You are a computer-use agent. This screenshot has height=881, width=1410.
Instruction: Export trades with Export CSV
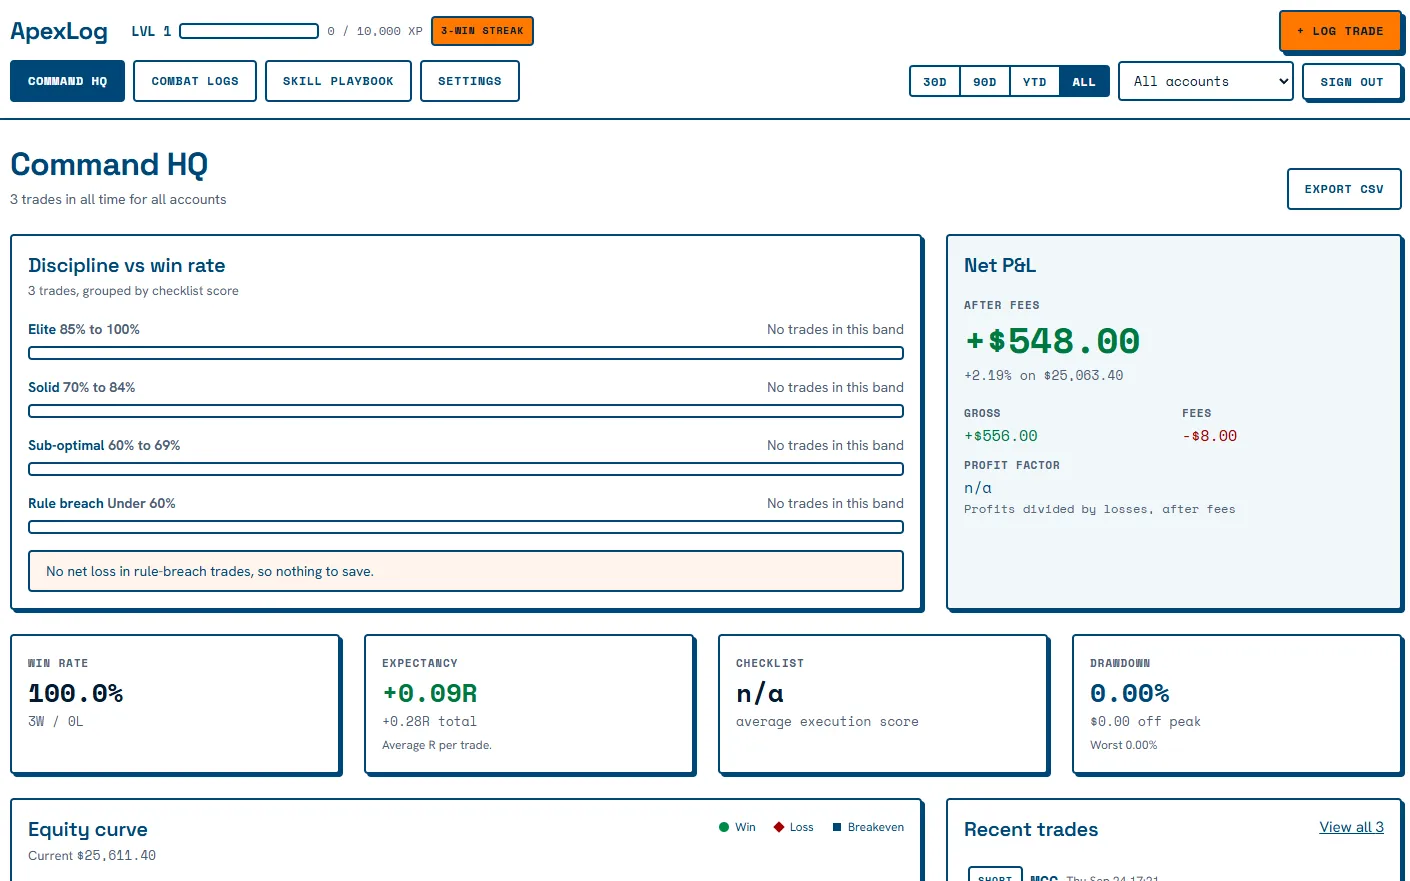(x=1344, y=189)
